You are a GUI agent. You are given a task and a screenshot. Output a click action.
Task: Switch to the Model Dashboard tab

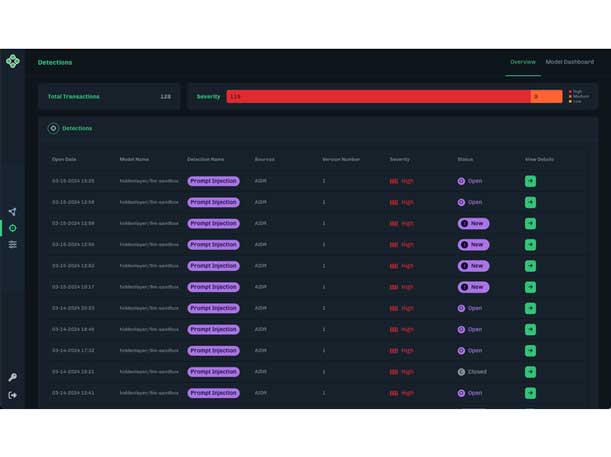coord(569,62)
